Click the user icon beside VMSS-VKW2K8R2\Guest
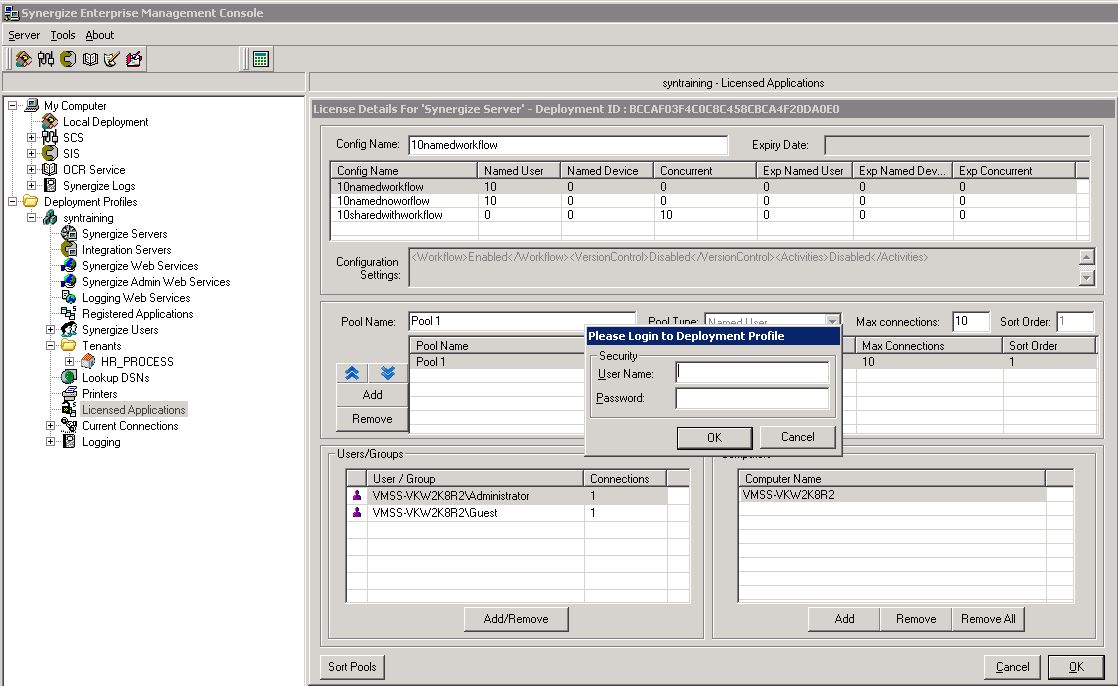Viewport: 1118px width, 686px height. point(357,513)
